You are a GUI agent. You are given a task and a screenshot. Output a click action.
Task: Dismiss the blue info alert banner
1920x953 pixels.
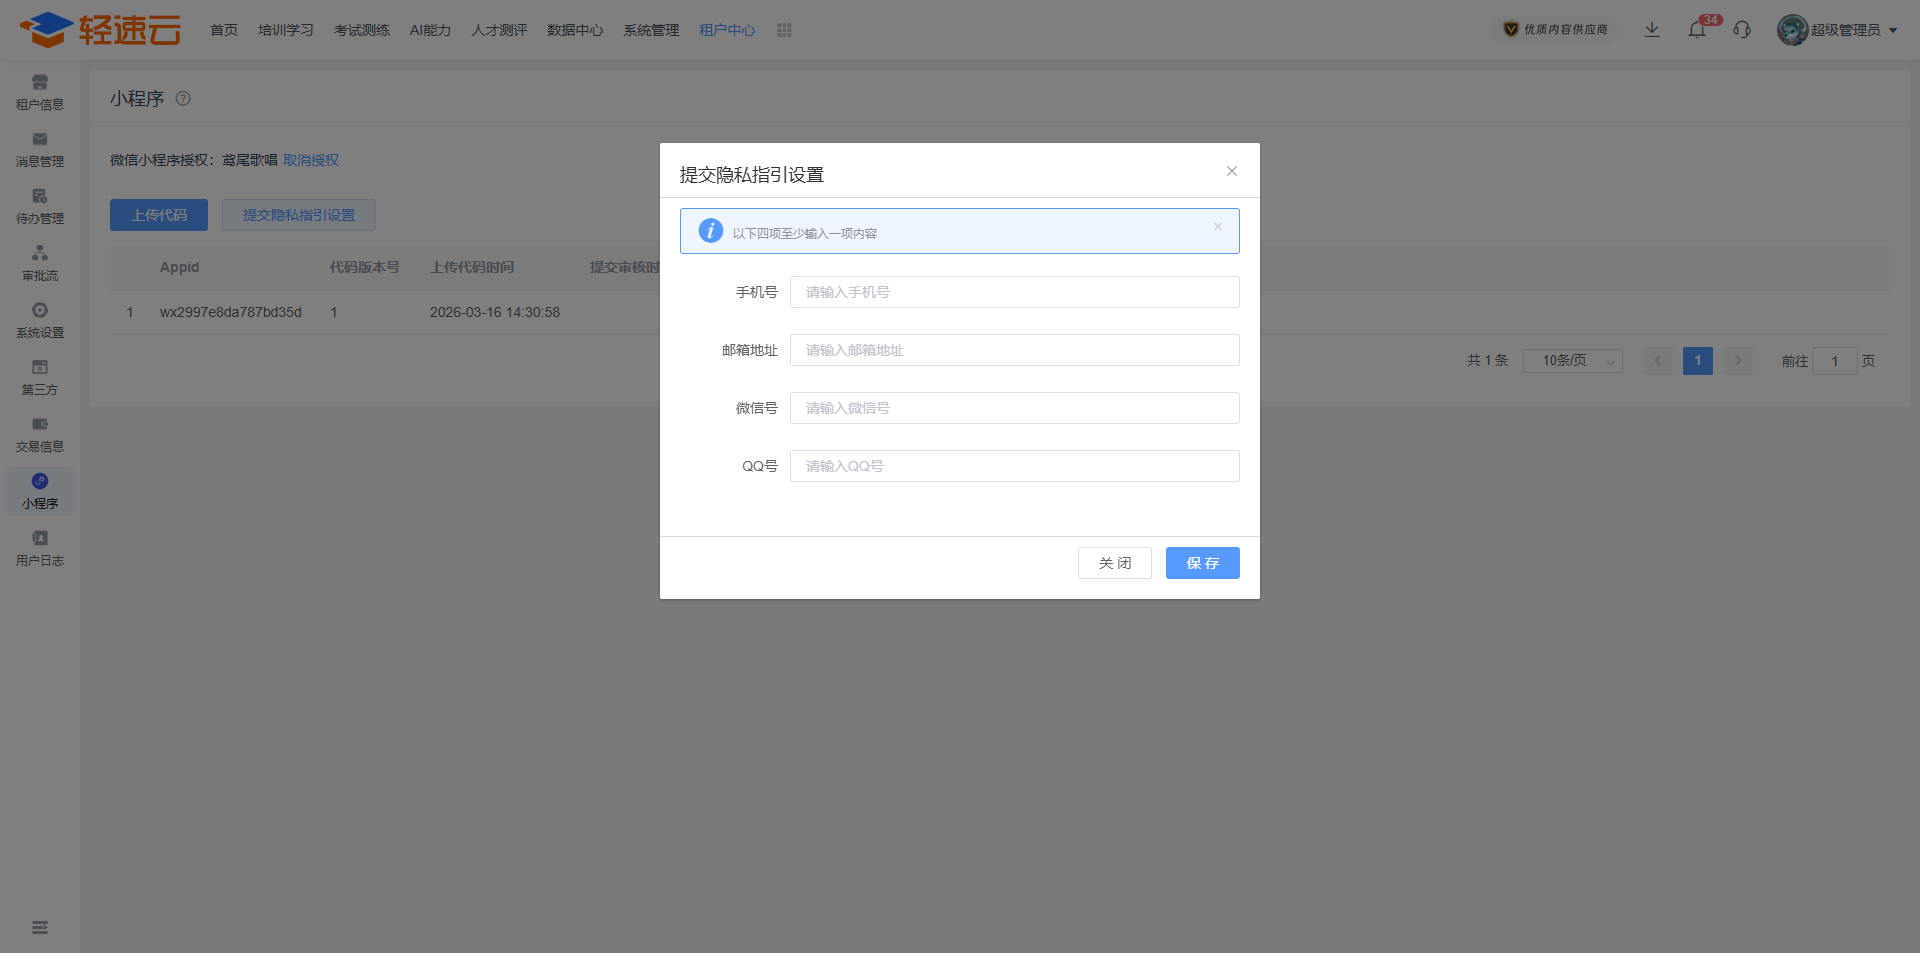tap(1217, 227)
